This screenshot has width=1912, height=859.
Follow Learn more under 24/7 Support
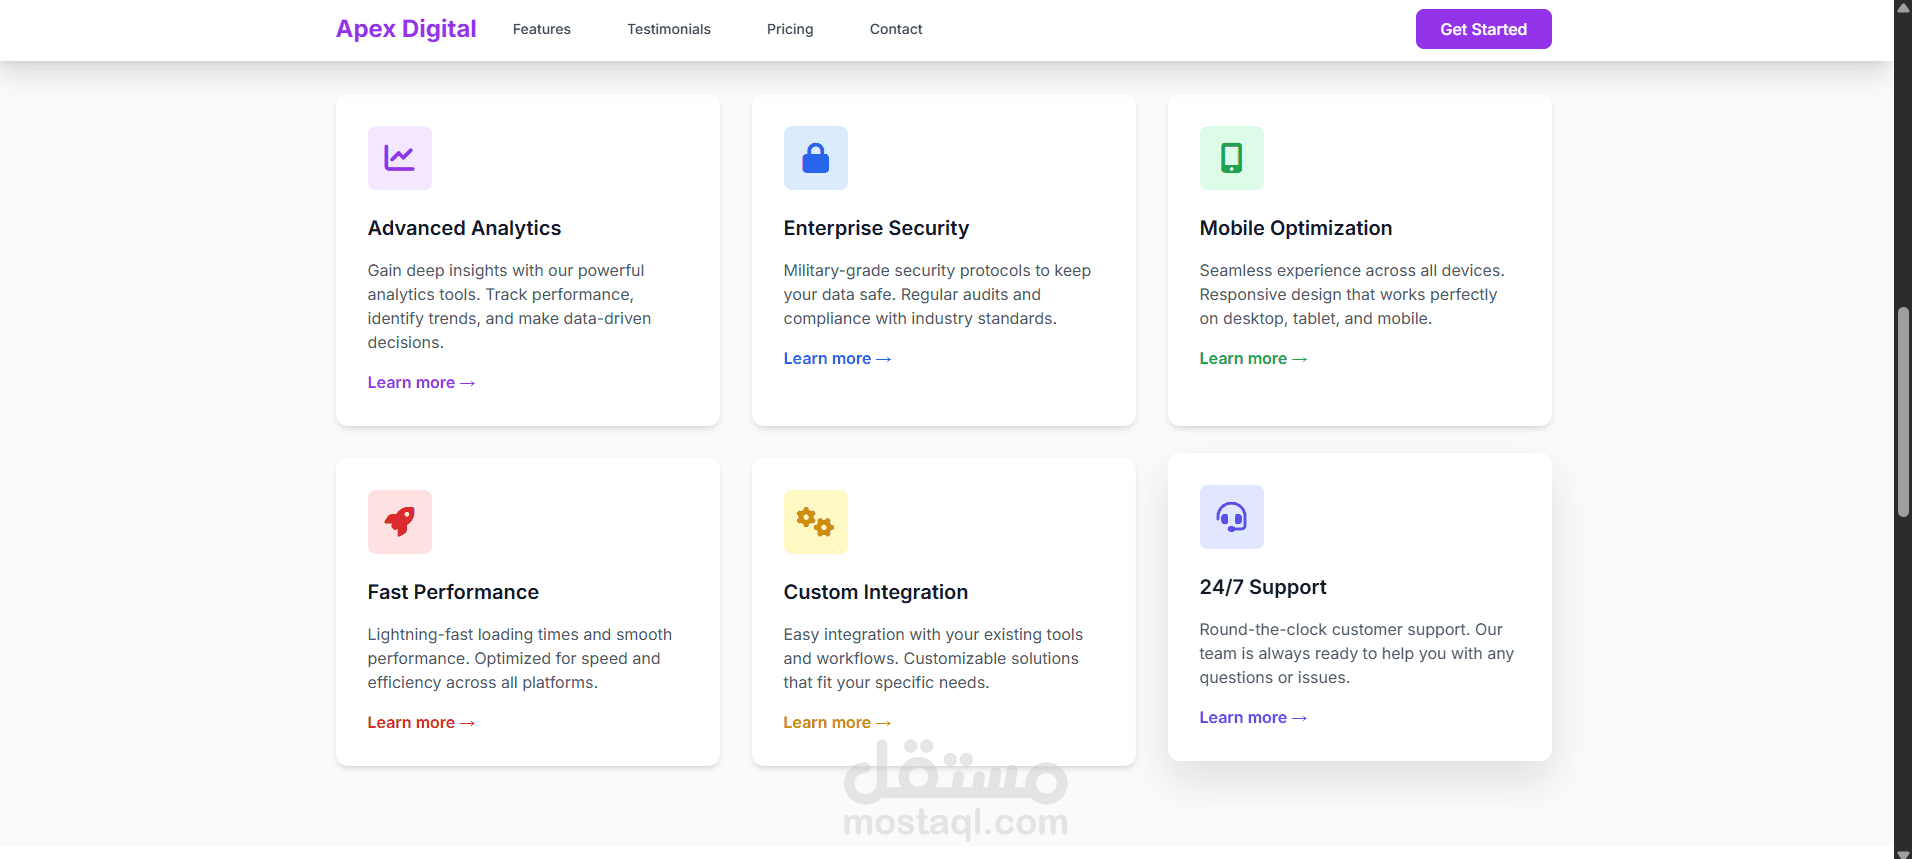(x=1253, y=717)
